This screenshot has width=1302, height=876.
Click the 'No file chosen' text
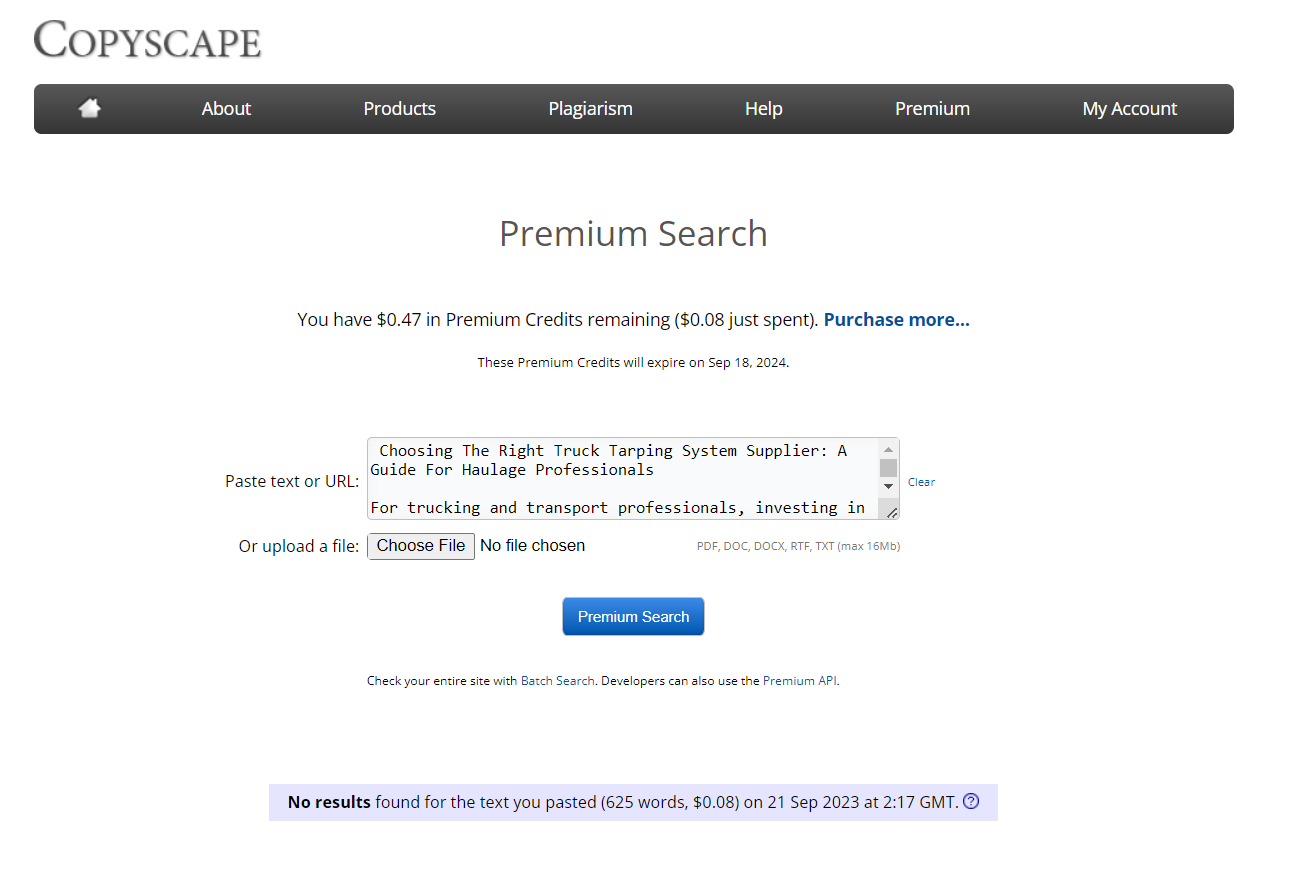(532, 546)
